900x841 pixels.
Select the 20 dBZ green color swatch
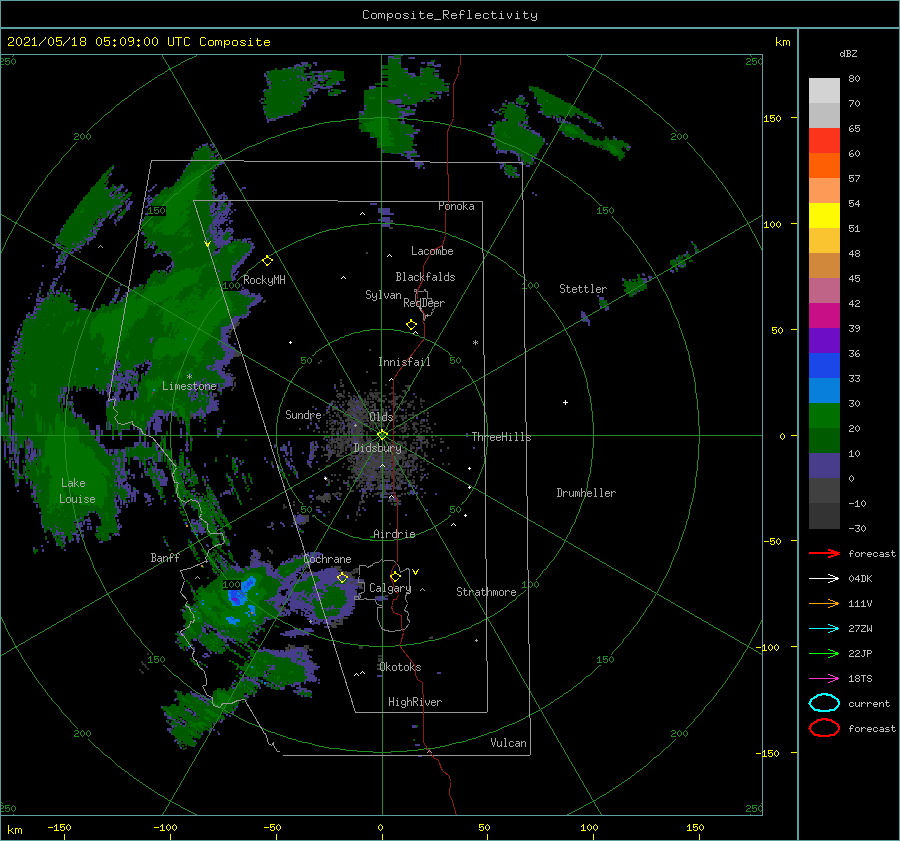pyautogui.click(x=824, y=415)
